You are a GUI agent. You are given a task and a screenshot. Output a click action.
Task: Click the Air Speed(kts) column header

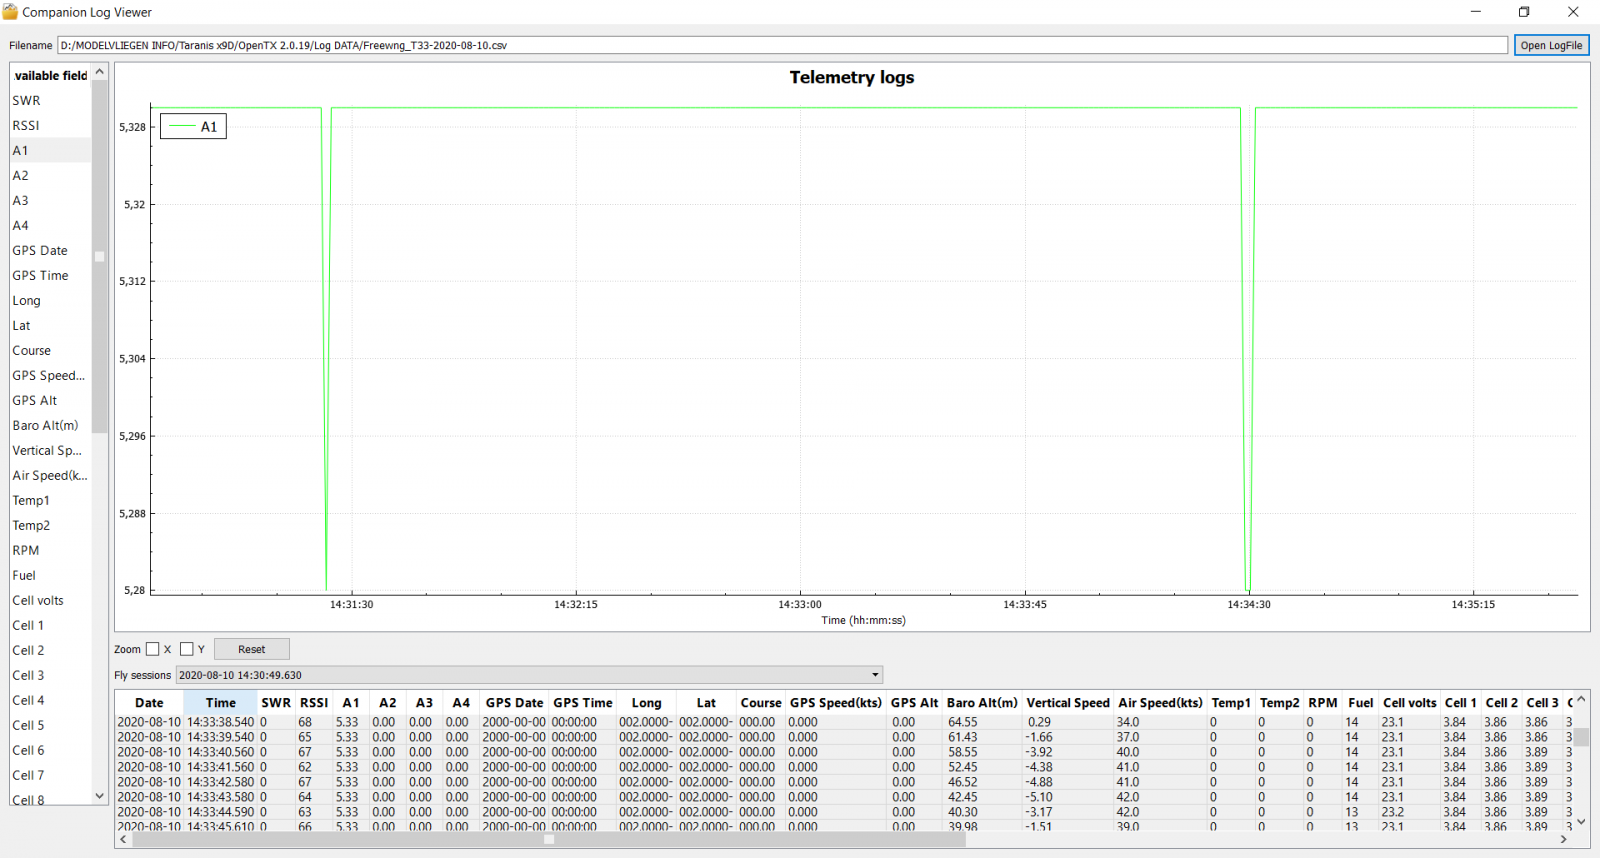(x=1160, y=703)
